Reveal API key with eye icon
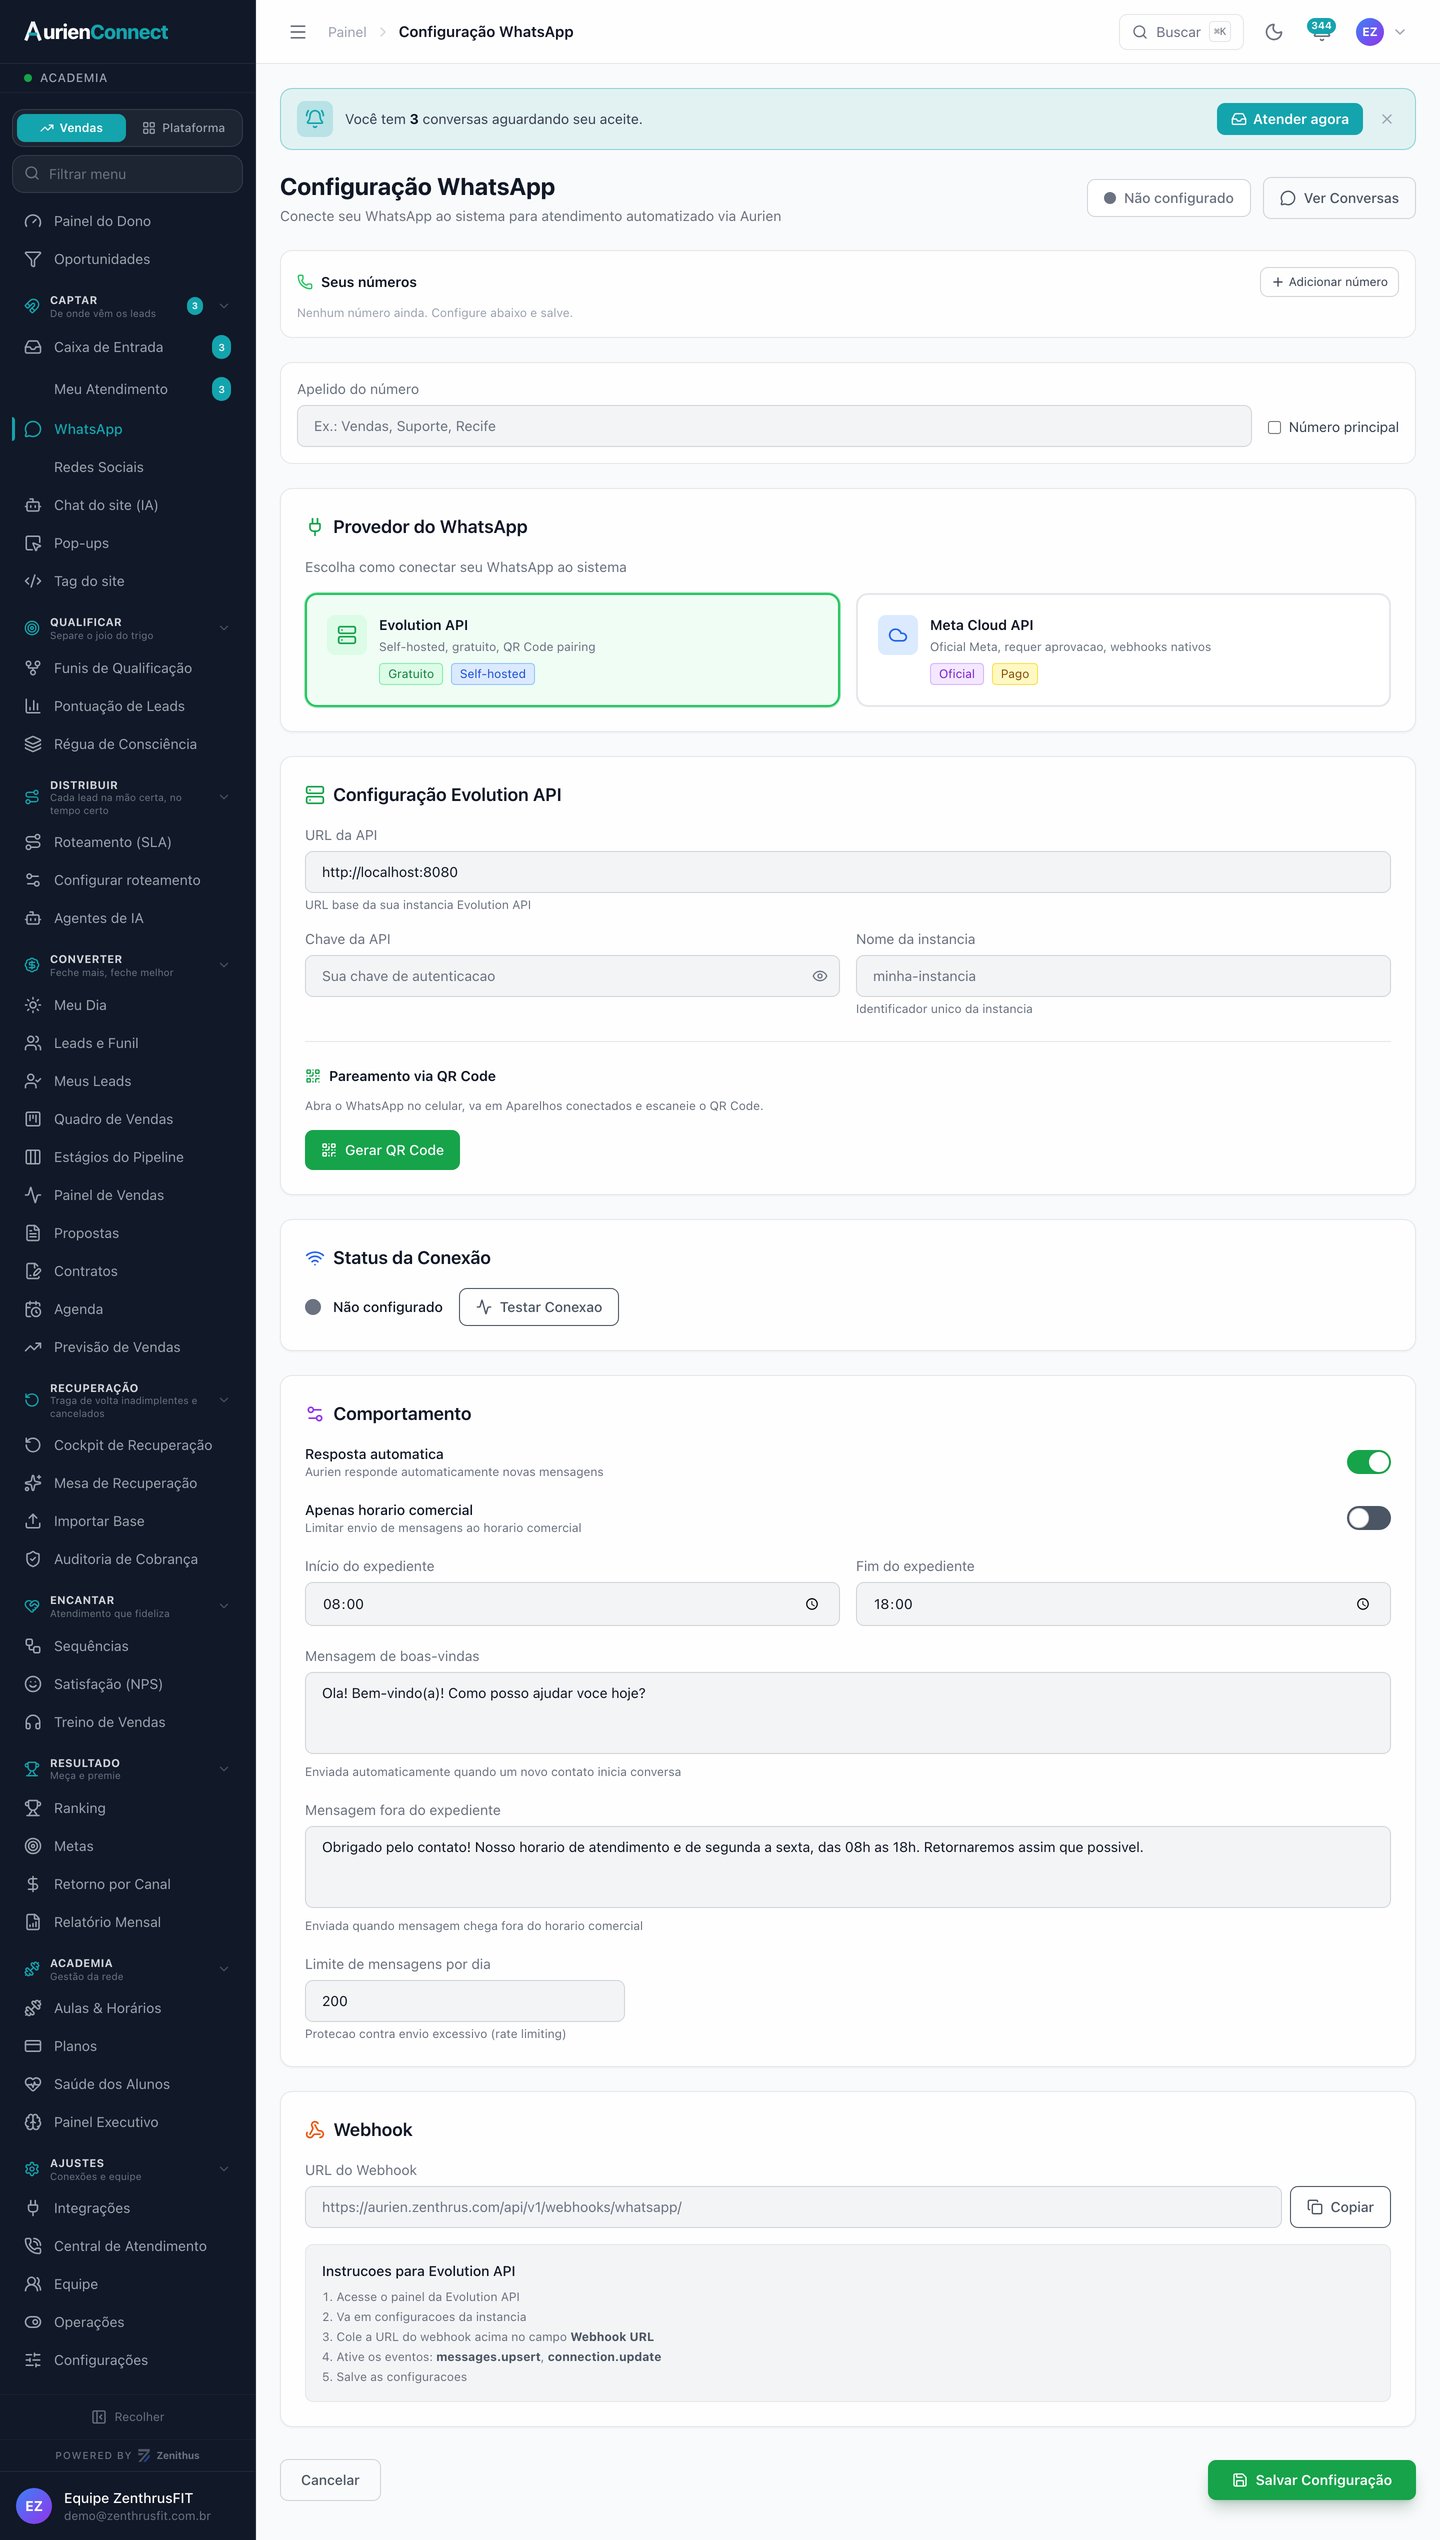This screenshot has height=2540, width=1440. pos(819,976)
